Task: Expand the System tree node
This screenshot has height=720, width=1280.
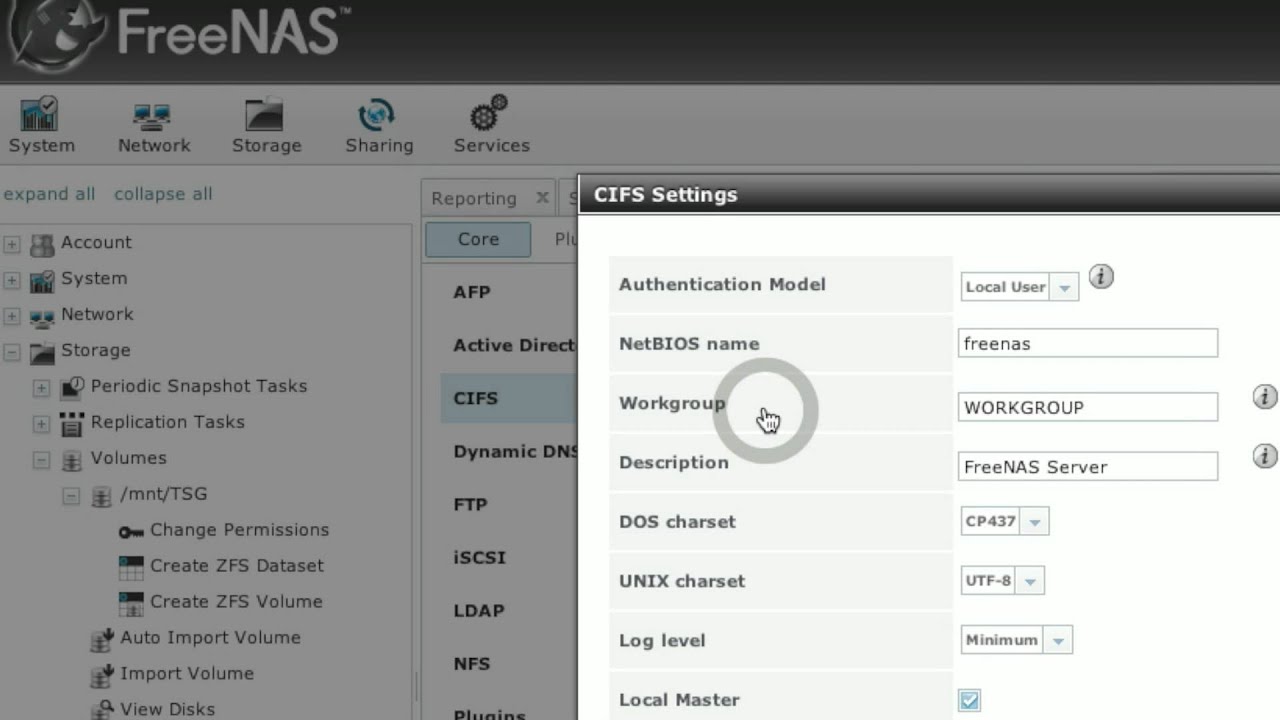Action: (x=12, y=280)
